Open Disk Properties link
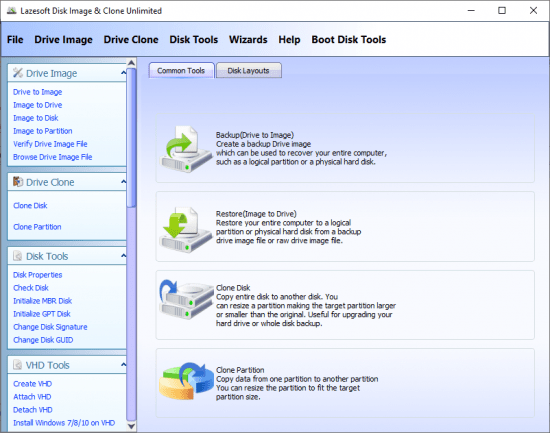The height and width of the screenshot is (433, 550). [x=38, y=275]
